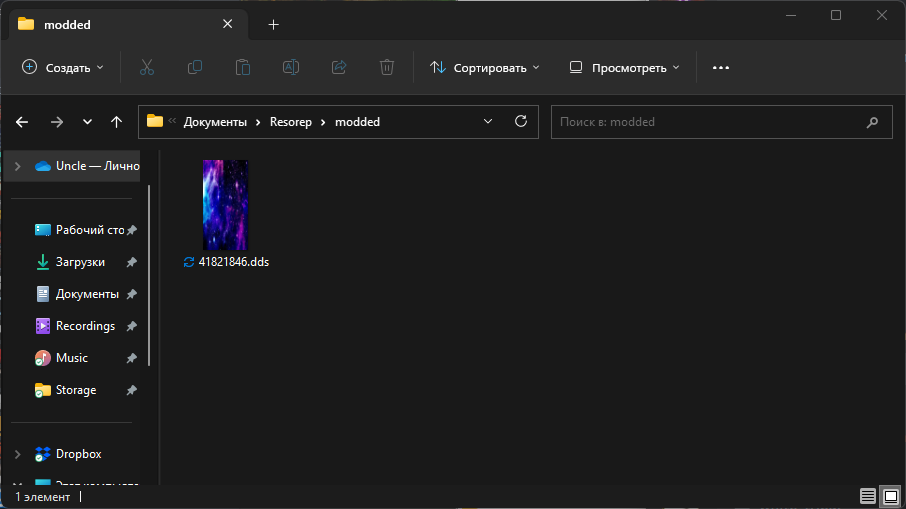Open Dropbox in sidebar
This screenshot has height=509, width=906.
click(x=68, y=454)
